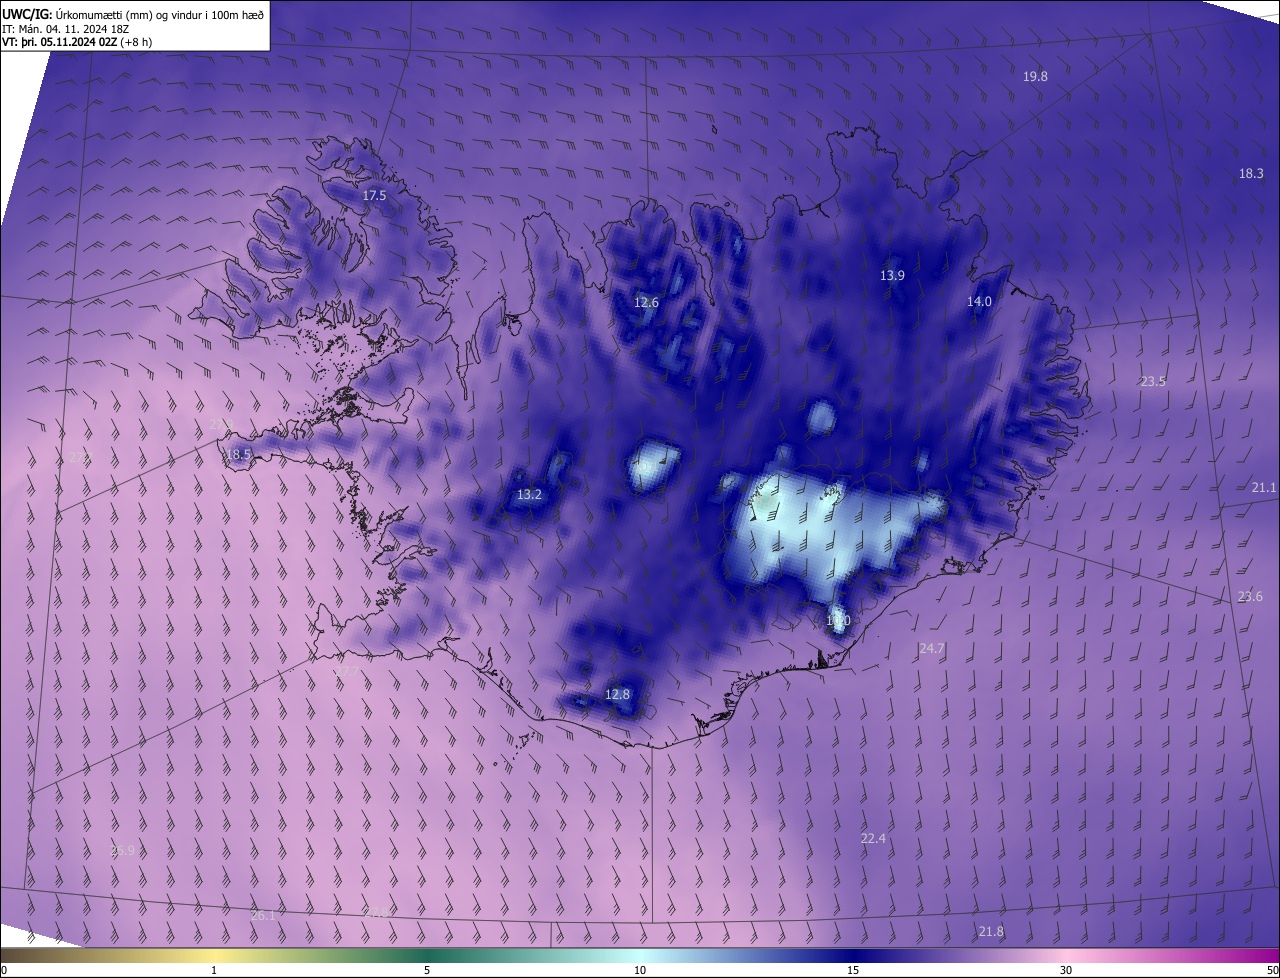Click the 0 tick label on the color scale
Screen dimensions: 1280x978
pos(3,971)
